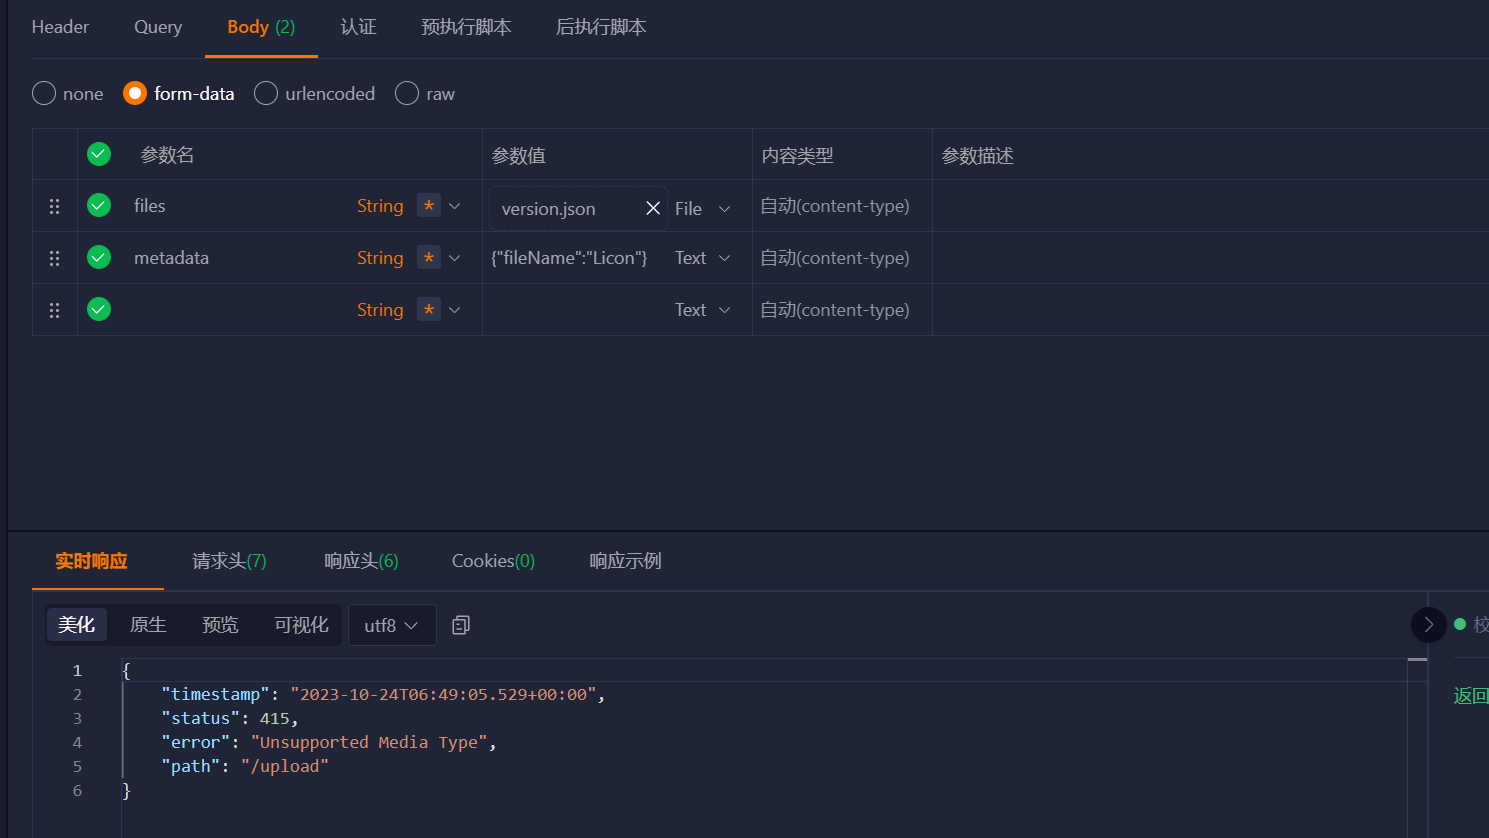Switch the response view to 可视化
The width and height of the screenshot is (1489, 838).
pyautogui.click(x=301, y=625)
